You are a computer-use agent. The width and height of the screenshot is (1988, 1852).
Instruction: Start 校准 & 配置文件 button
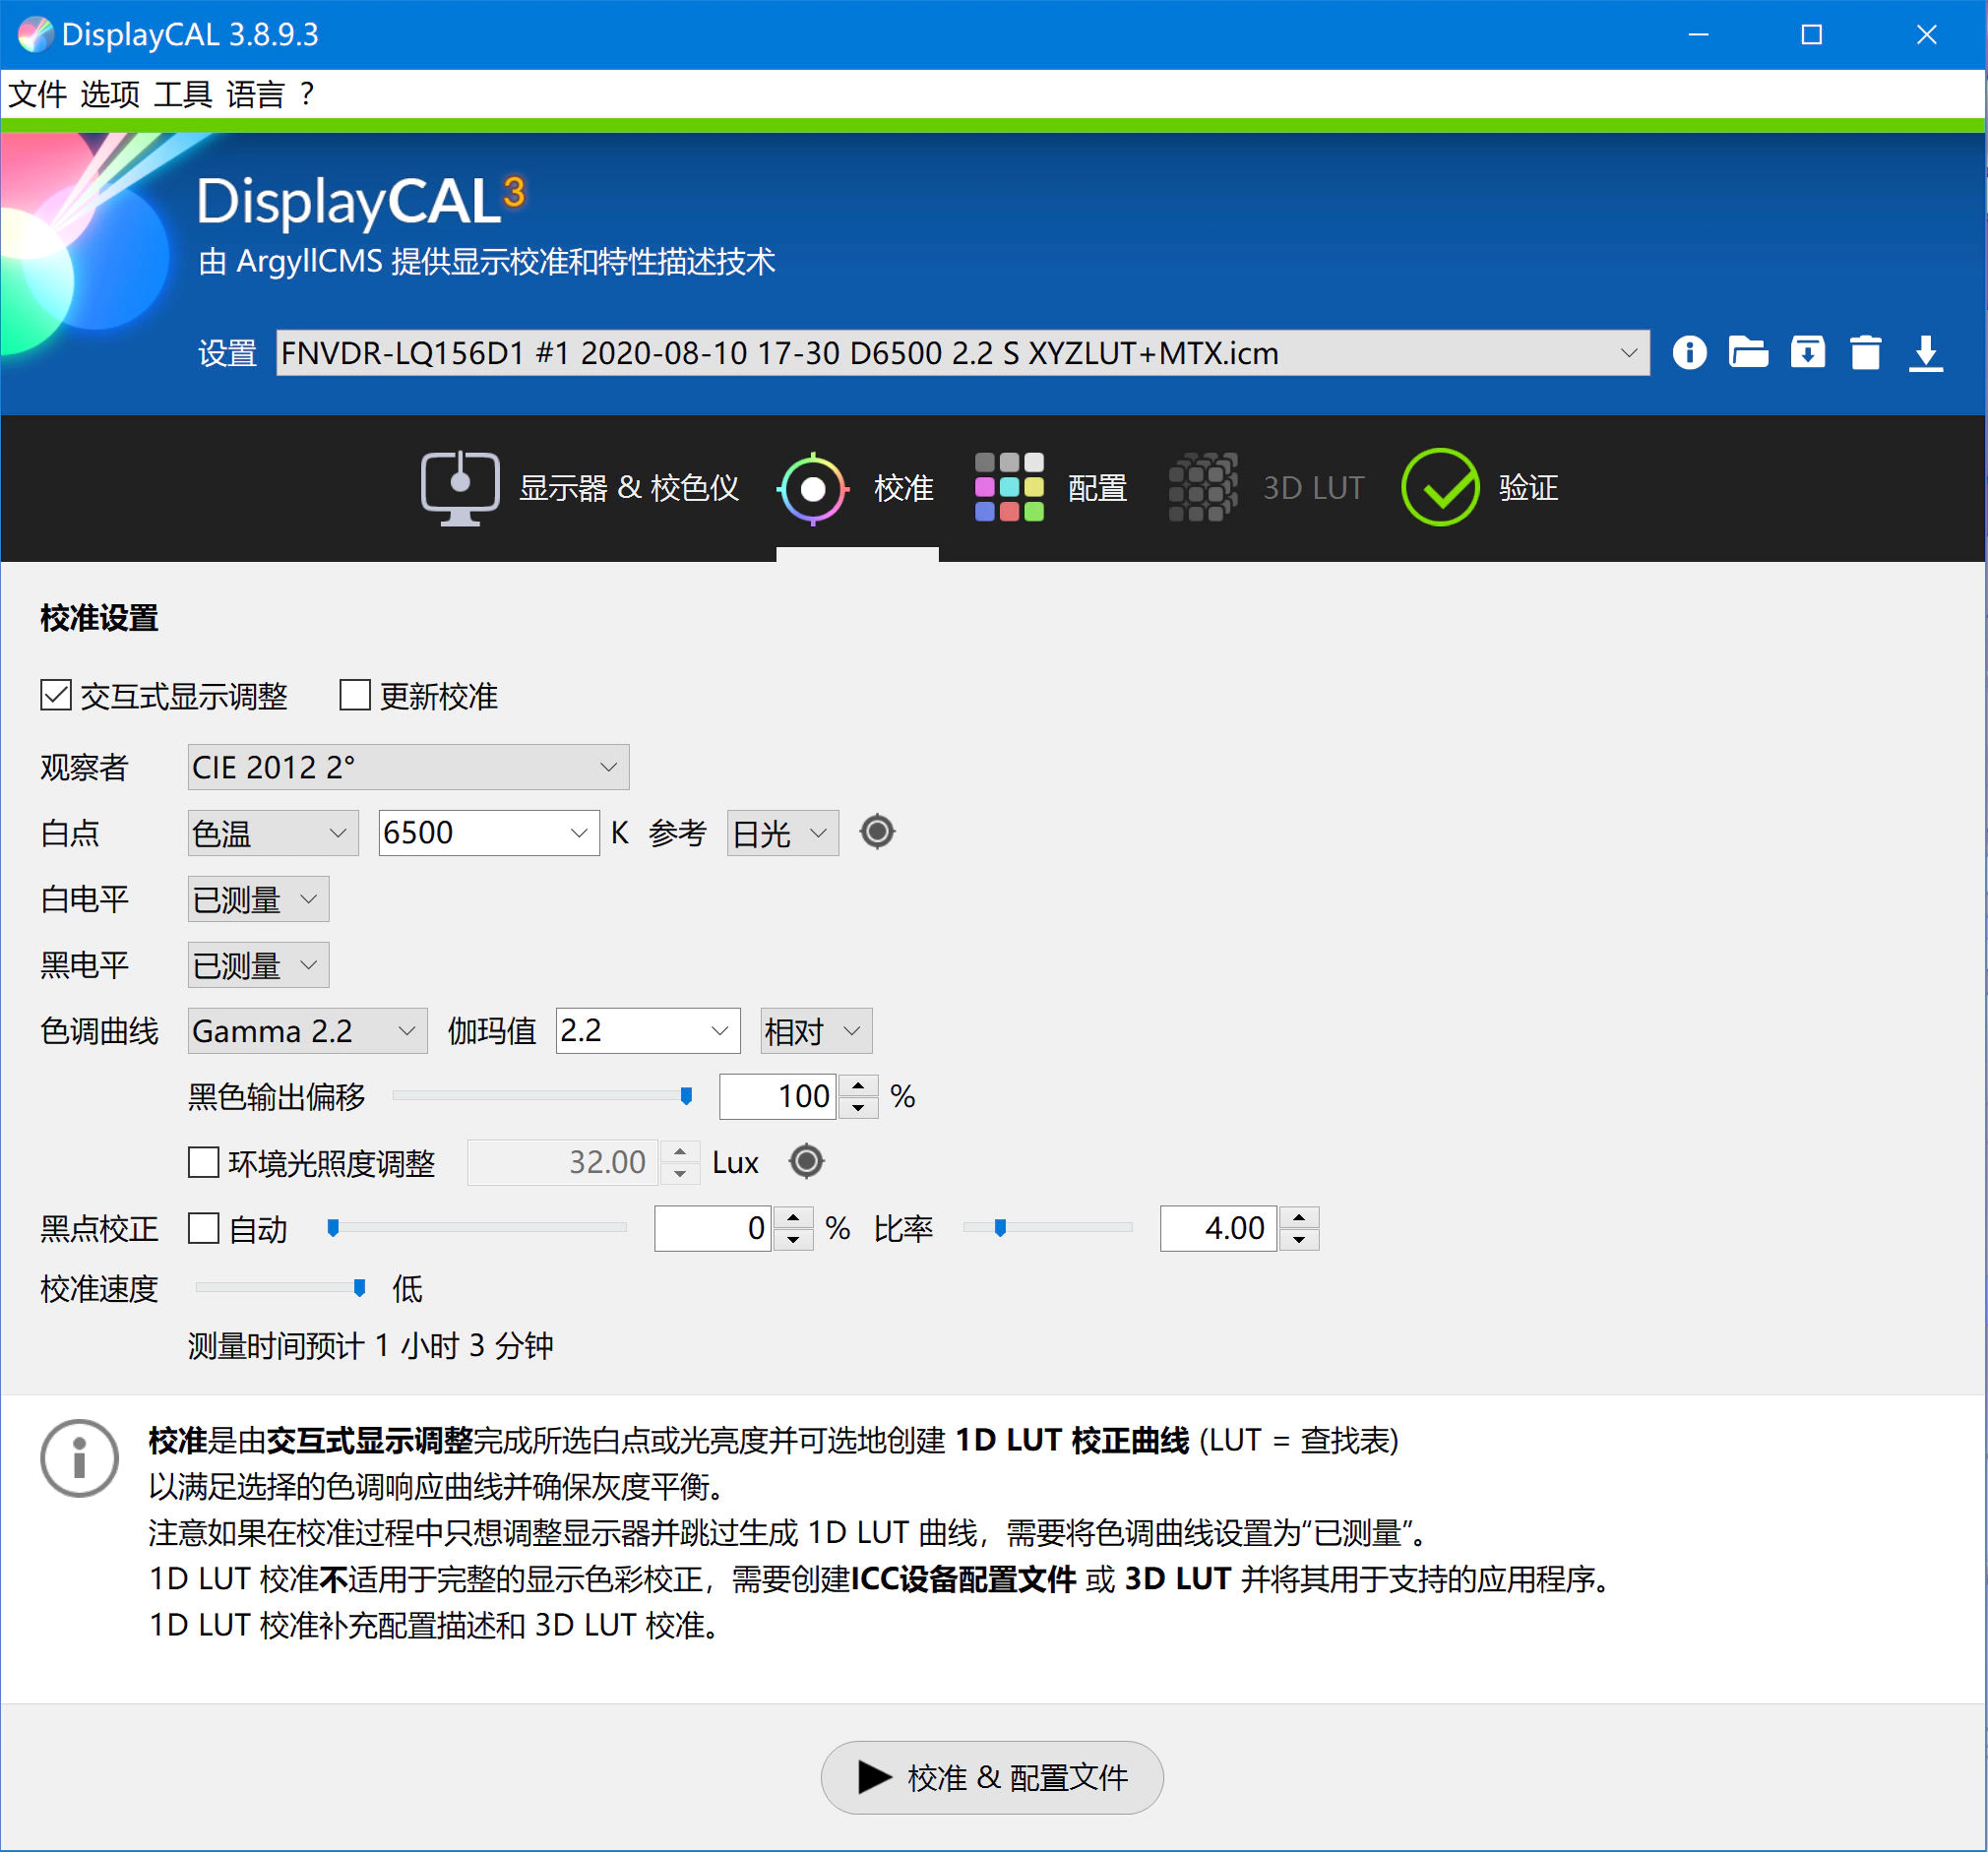[x=992, y=1778]
